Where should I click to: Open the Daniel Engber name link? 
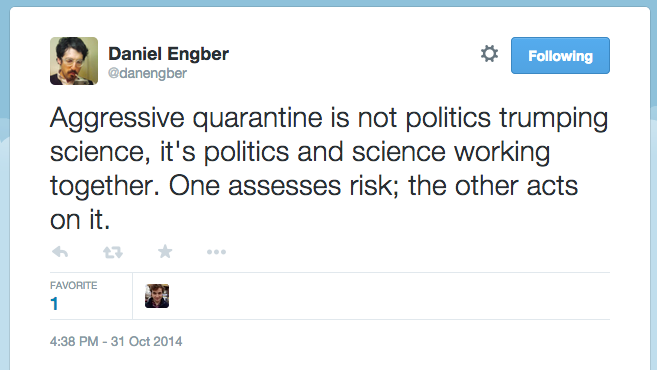[x=168, y=54]
